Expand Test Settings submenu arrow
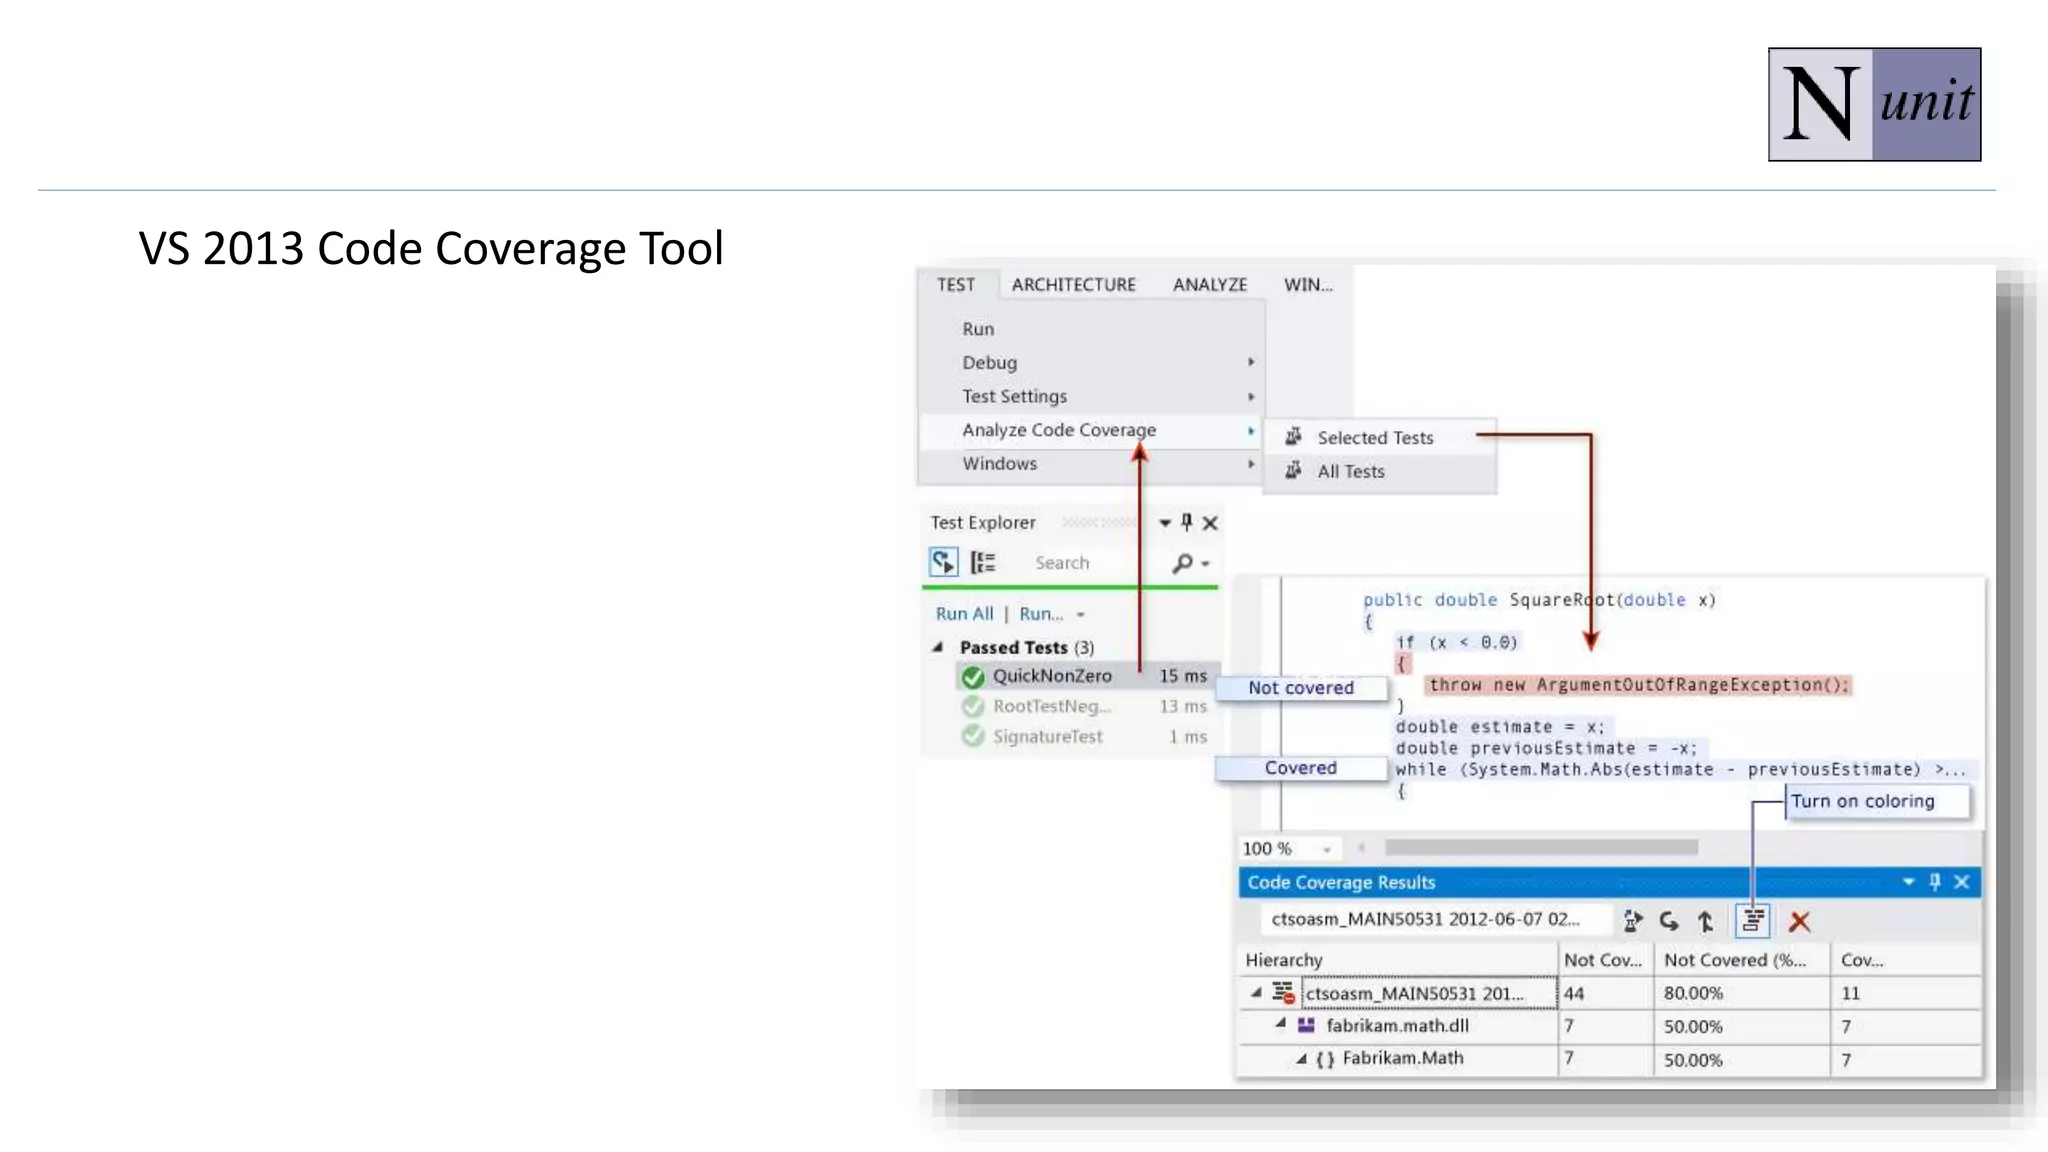This screenshot has height=1152, width=2048. (x=1250, y=396)
